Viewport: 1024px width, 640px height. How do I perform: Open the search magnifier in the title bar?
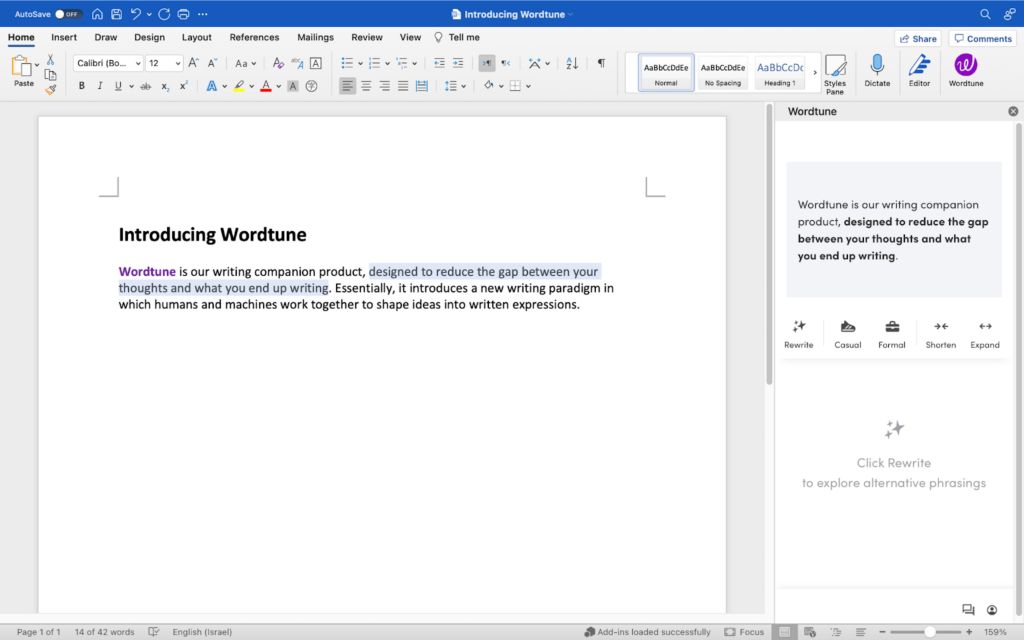(985, 14)
